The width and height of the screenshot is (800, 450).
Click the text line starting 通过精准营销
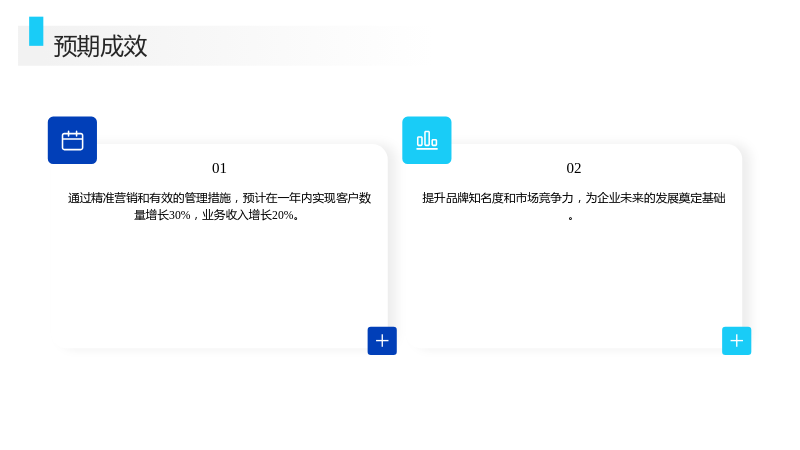point(219,198)
